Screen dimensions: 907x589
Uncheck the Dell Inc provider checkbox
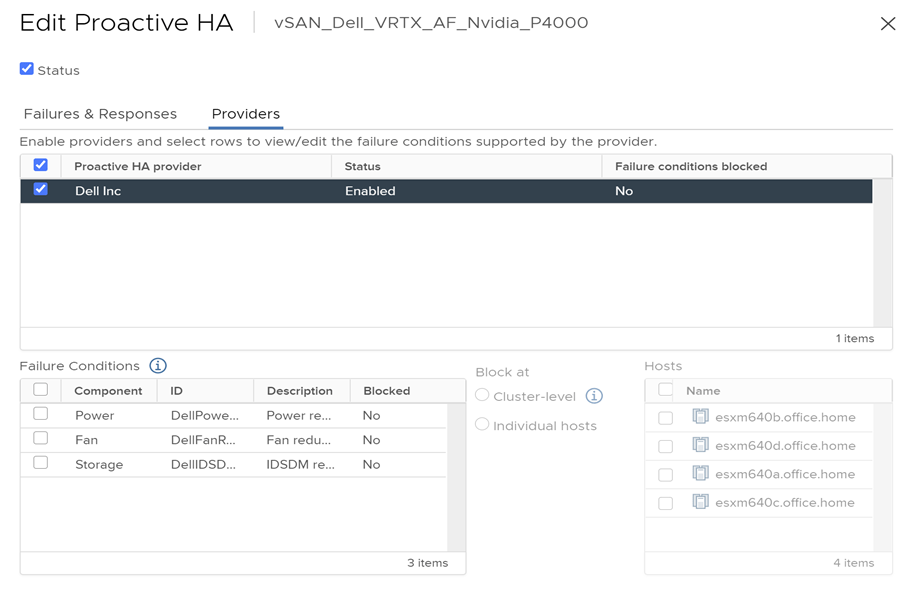(x=40, y=189)
